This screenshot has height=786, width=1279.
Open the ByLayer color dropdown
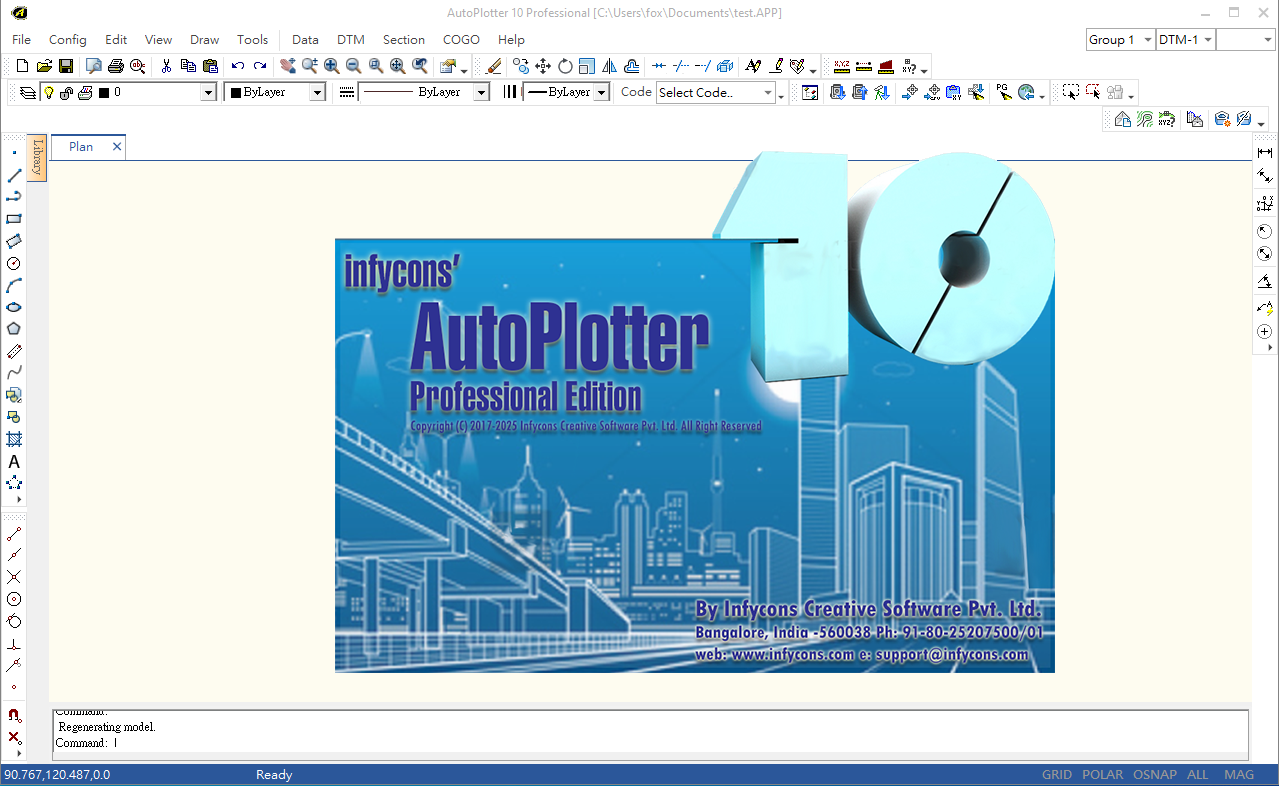click(317, 92)
